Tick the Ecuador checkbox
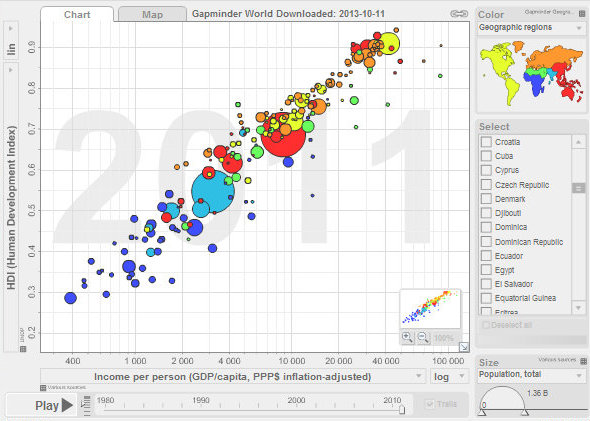The image size is (590, 421). click(x=486, y=256)
